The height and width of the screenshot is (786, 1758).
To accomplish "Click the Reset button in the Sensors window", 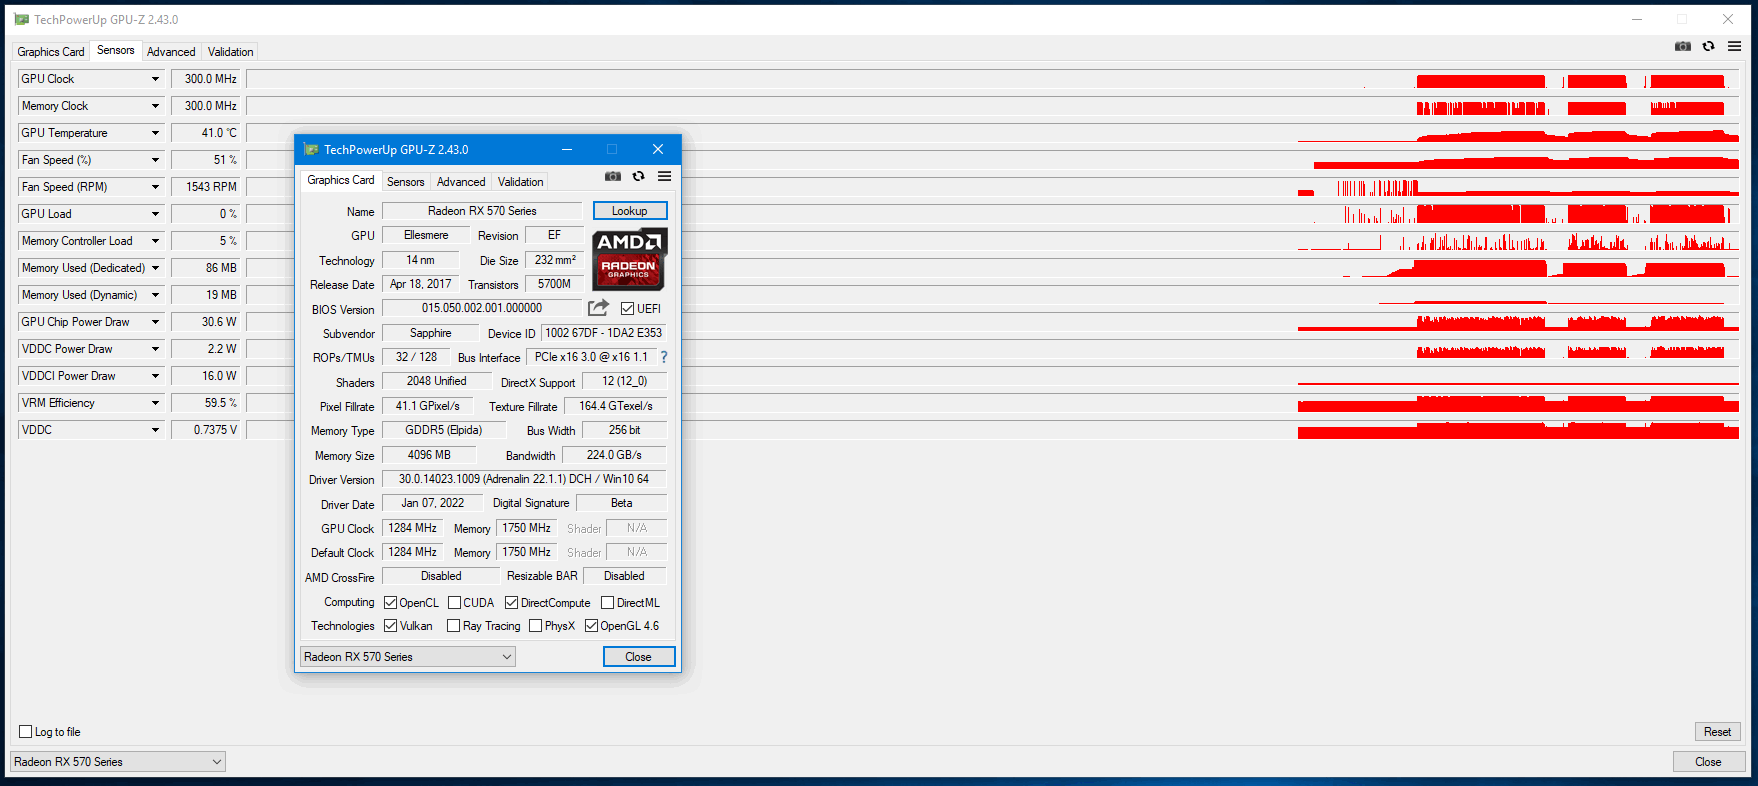I will pos(1718,732).
